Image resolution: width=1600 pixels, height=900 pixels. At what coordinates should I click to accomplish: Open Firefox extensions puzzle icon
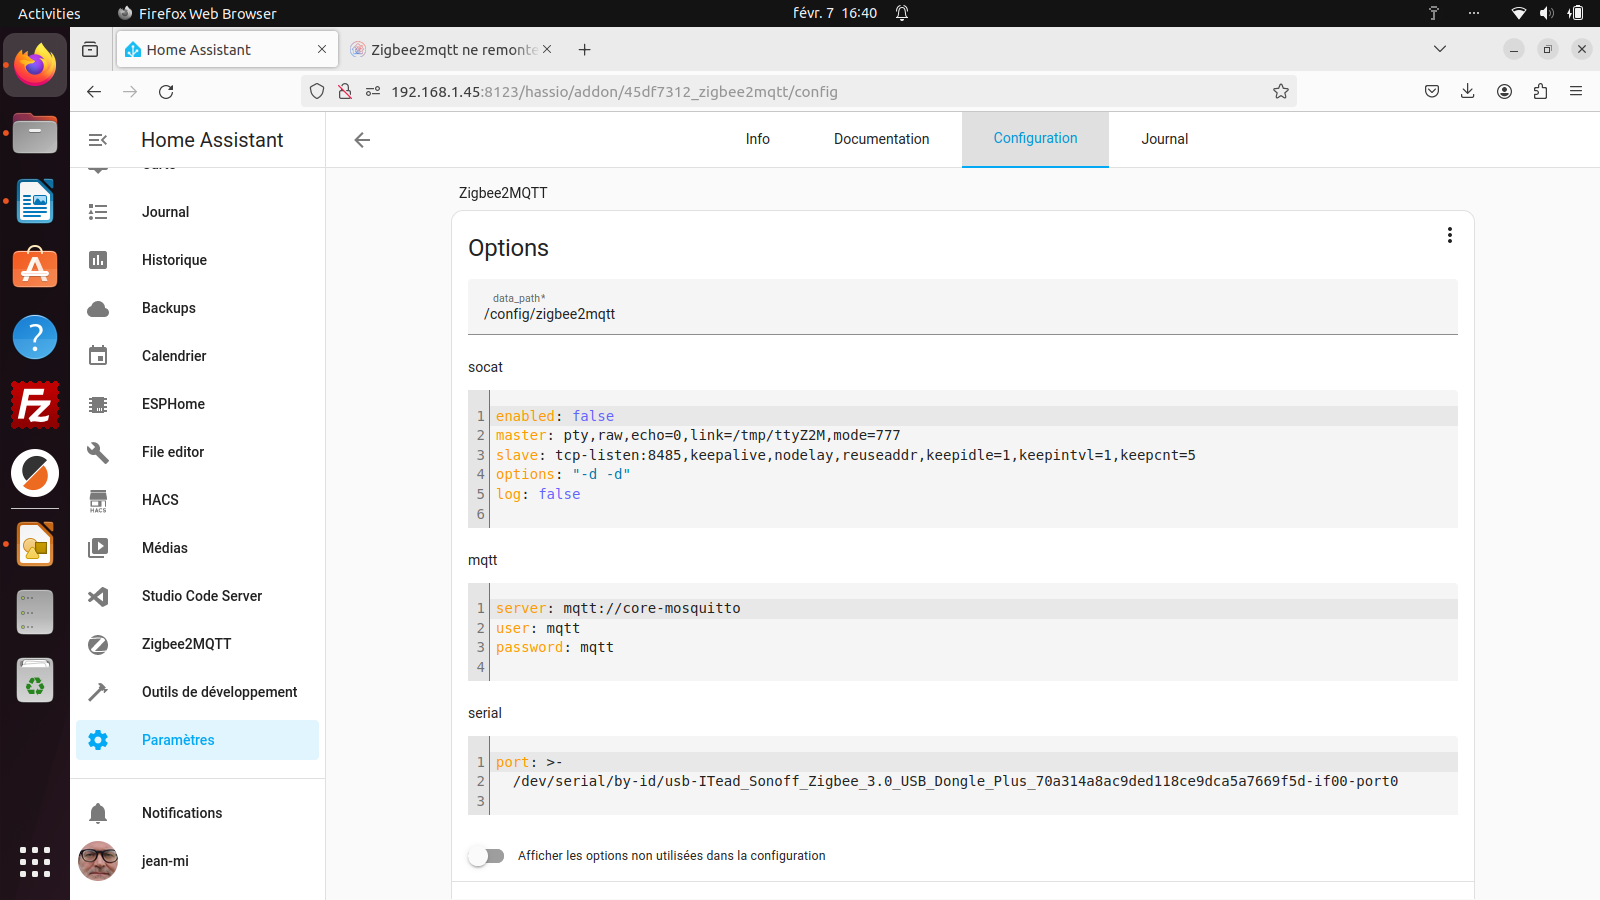1540,91
